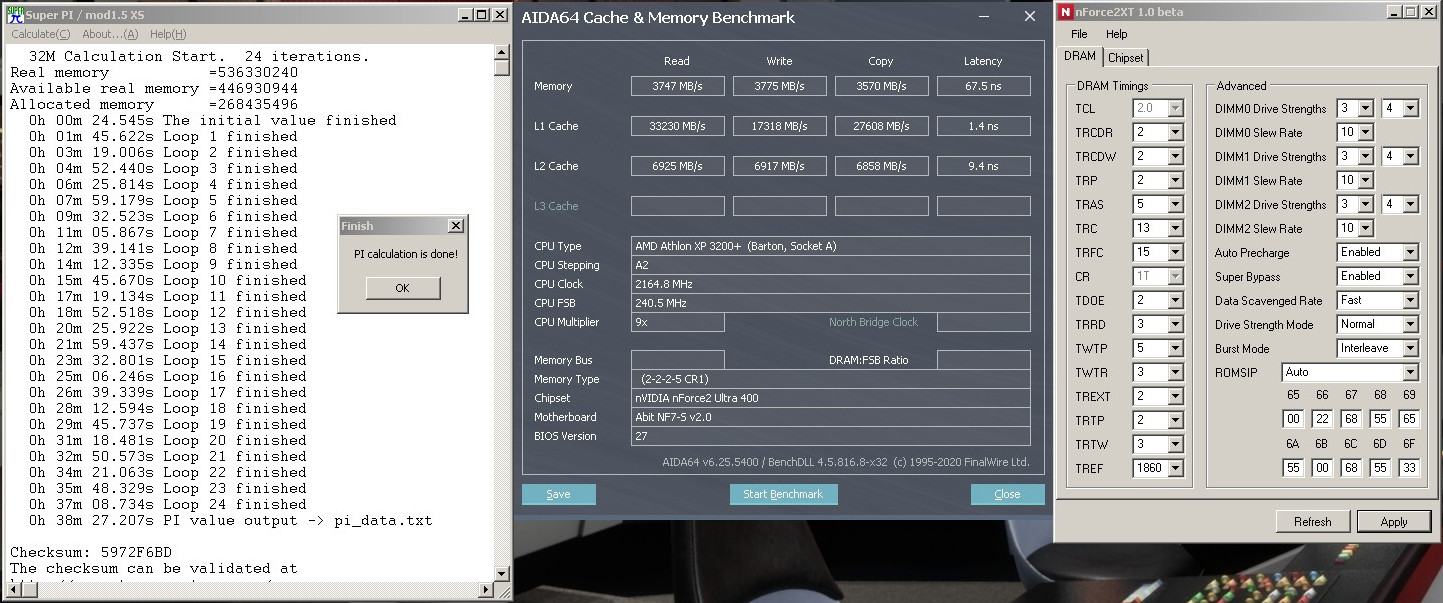Image resolution: width=1443 pixels, height=603 pixels.
Task: Open the About menu in Super PI
Action: click(110, 34)
